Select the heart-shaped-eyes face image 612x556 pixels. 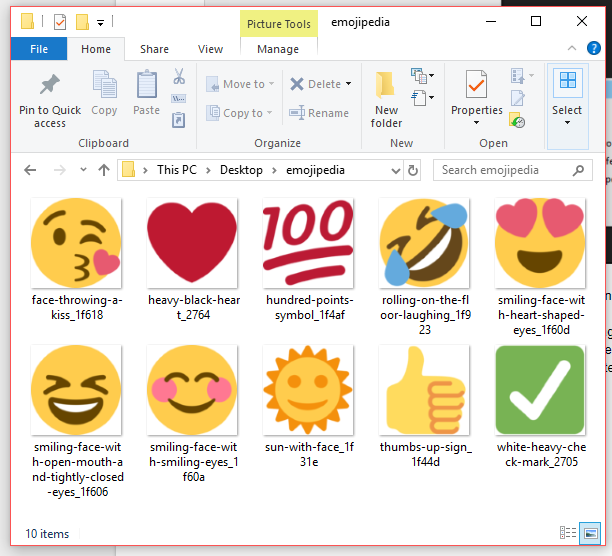pyautogui.click(x=540, y=243)
